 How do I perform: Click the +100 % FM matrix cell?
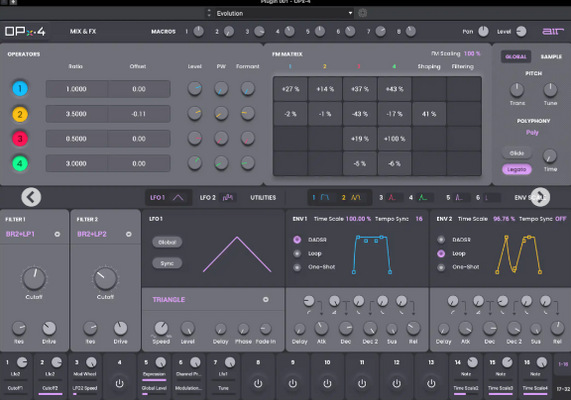click(394, 139)
